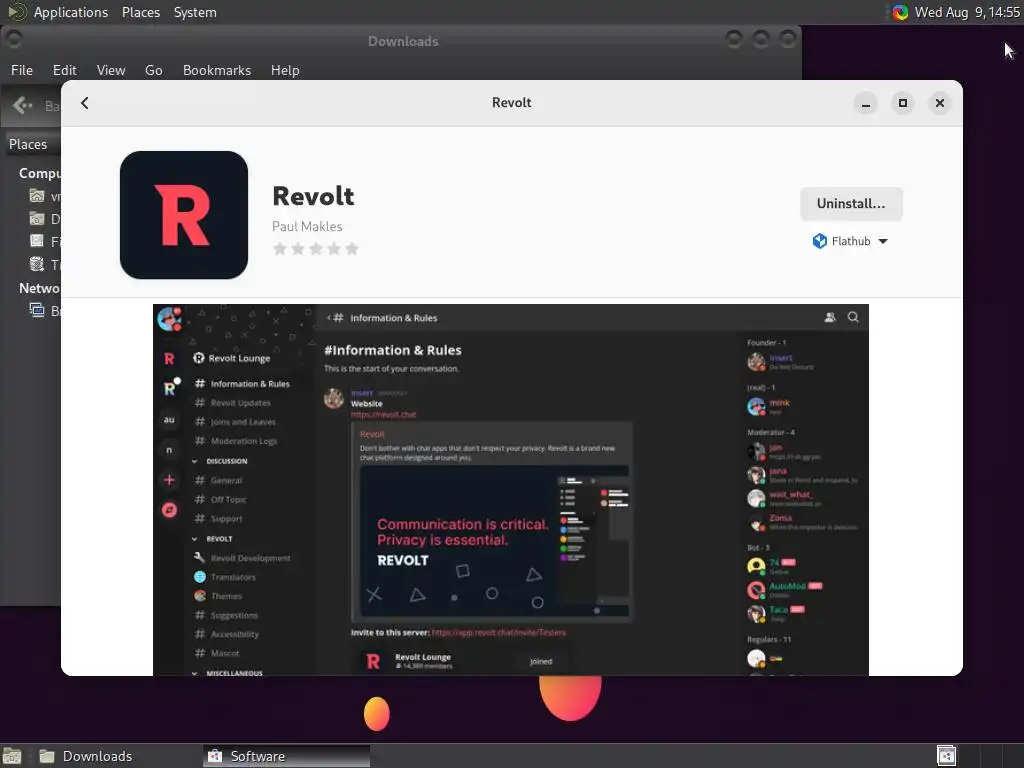
Task: Click the Trash icon in Downloads sidebar
Action: (37, 264)
